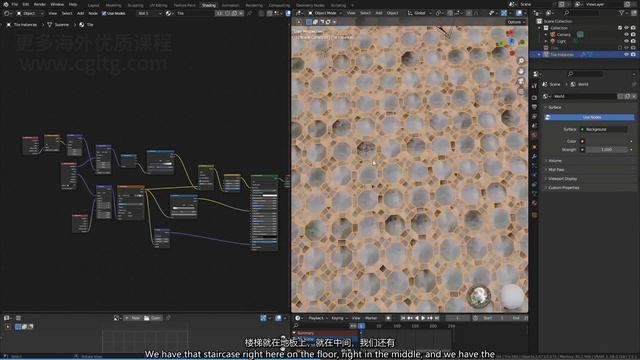Open the Render menu
The image size is (640, 360).
click(40, 4)
